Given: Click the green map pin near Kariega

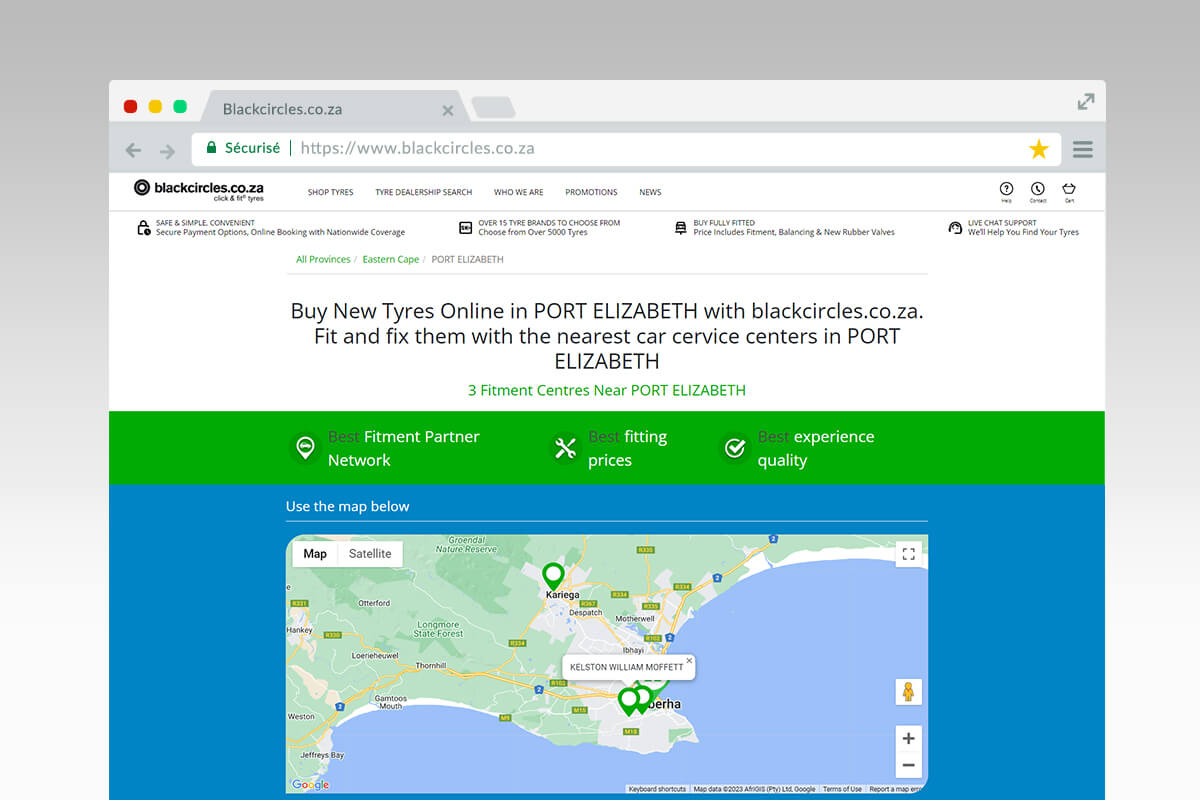Looking at the screenshot, I should pyautogui.click(x=553, y=576).
